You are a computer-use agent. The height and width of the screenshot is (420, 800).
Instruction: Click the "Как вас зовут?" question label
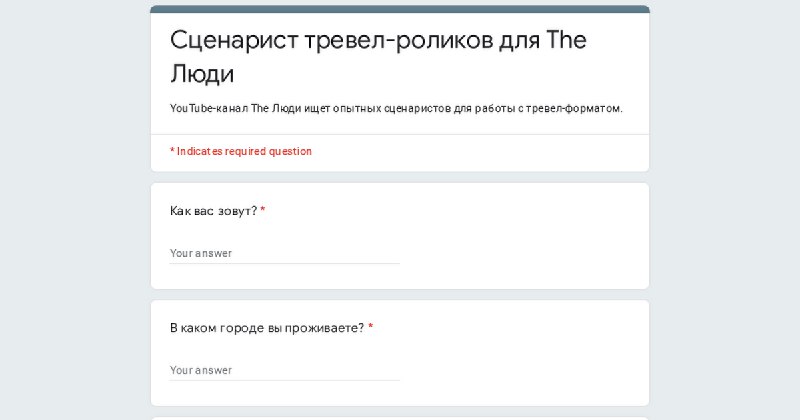point(213,211)
